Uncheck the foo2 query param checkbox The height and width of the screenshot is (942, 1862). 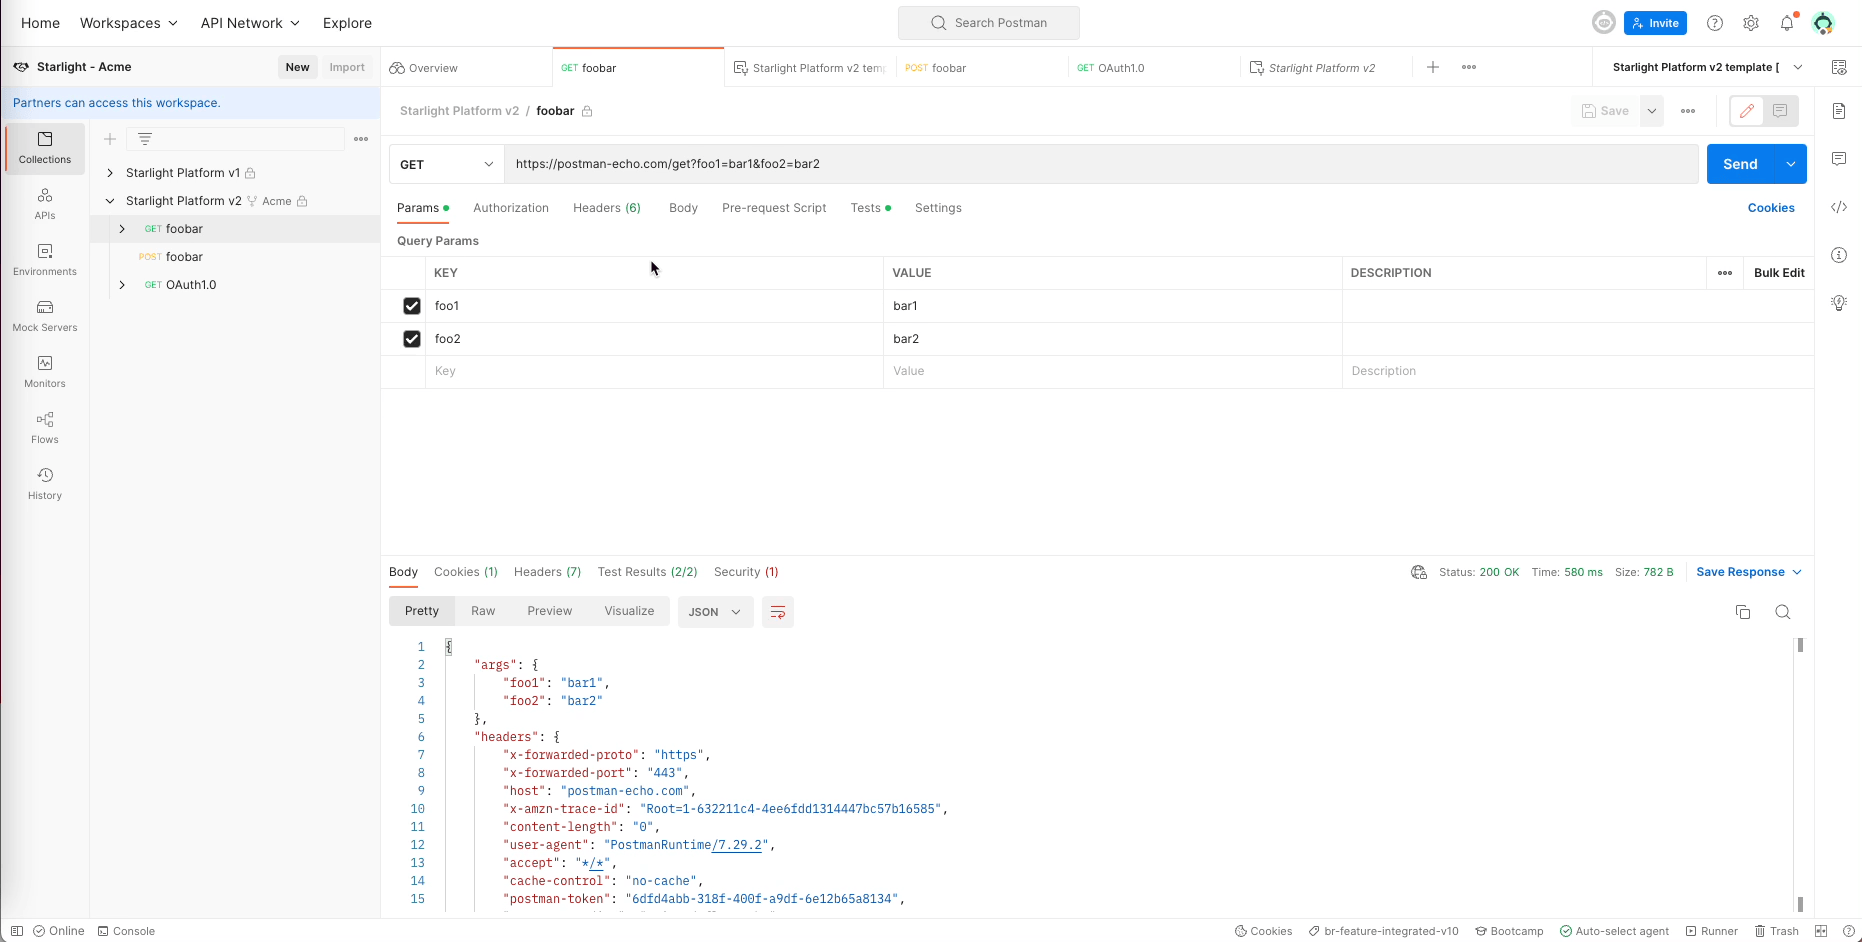[x=412, y=339]
